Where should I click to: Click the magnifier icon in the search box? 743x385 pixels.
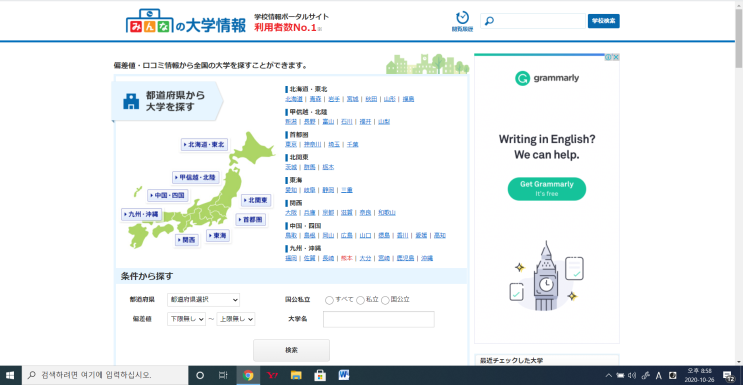click(x=489, y=21)
